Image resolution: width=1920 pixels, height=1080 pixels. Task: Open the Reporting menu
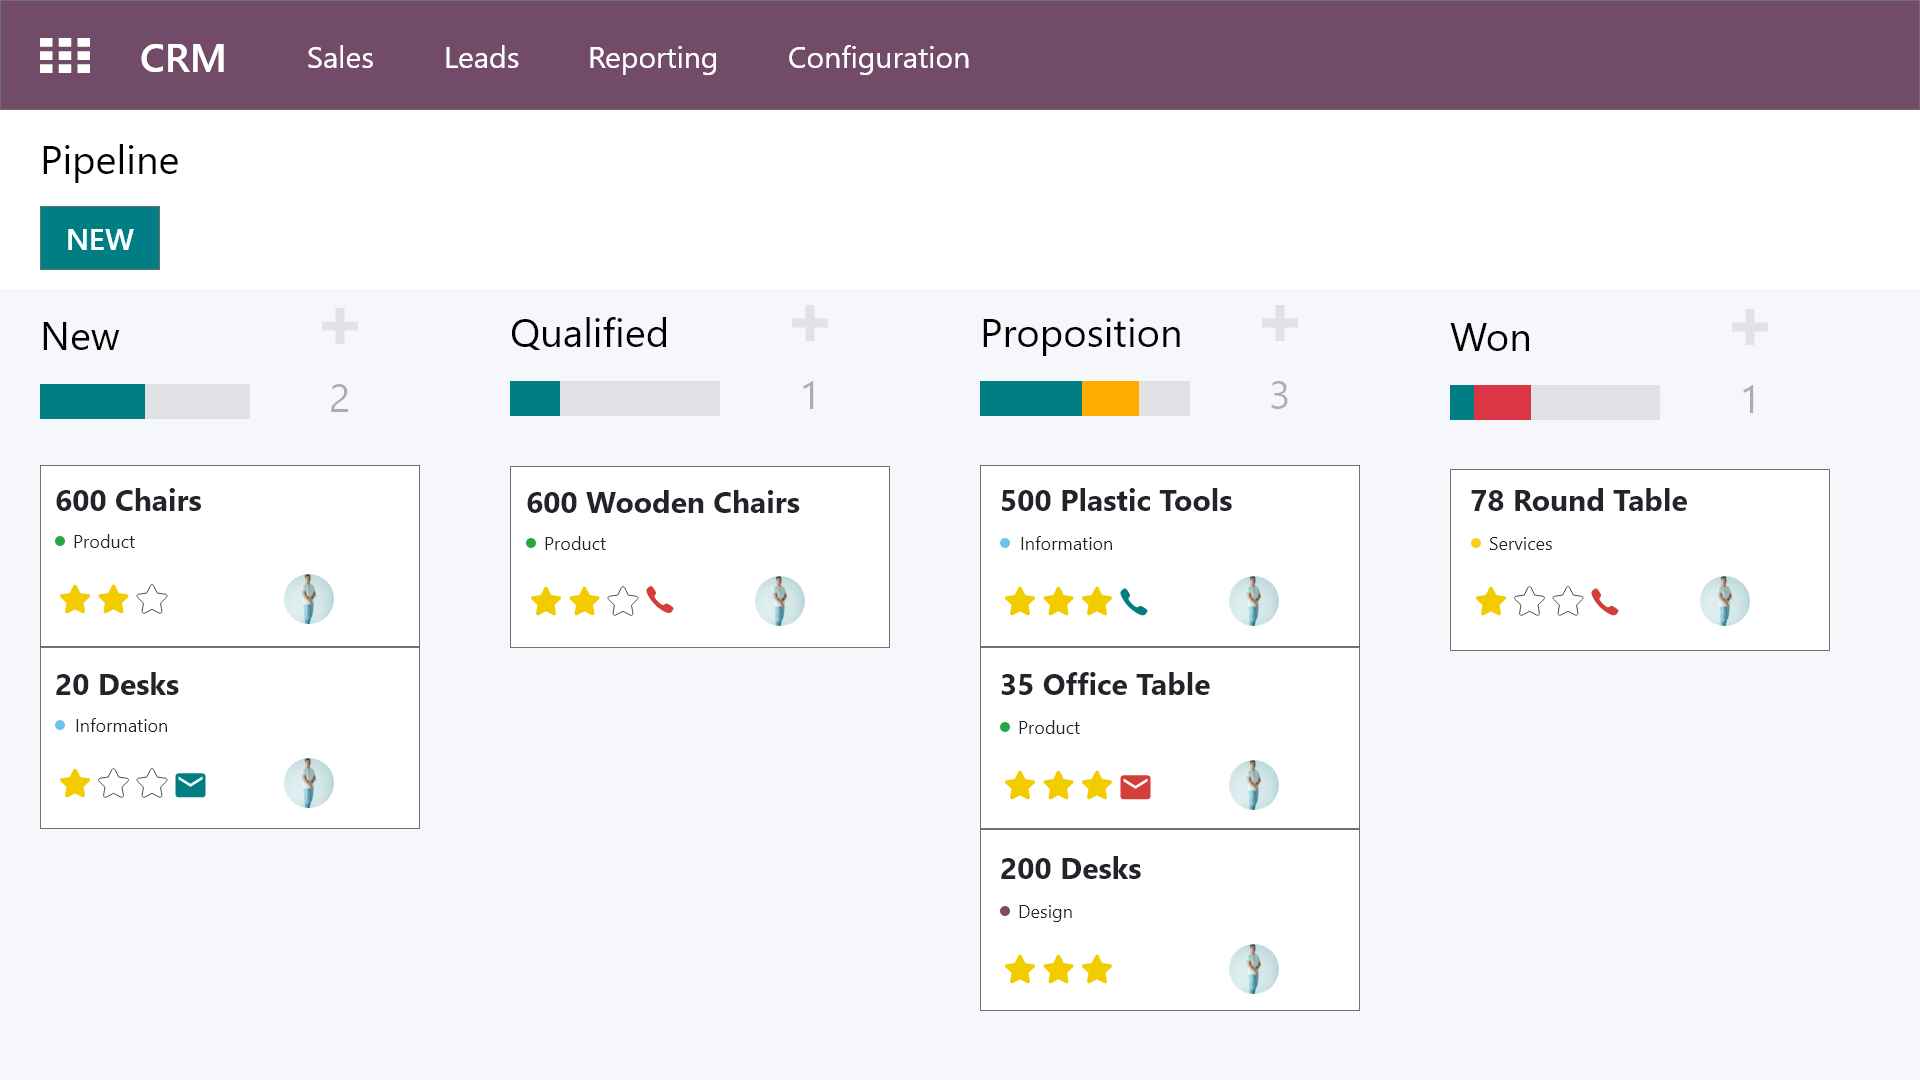click(x=652, y=58)
